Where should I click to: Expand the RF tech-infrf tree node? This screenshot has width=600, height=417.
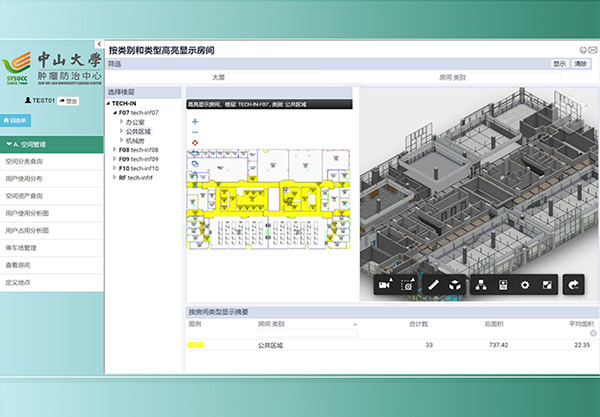tap(115, 177)
